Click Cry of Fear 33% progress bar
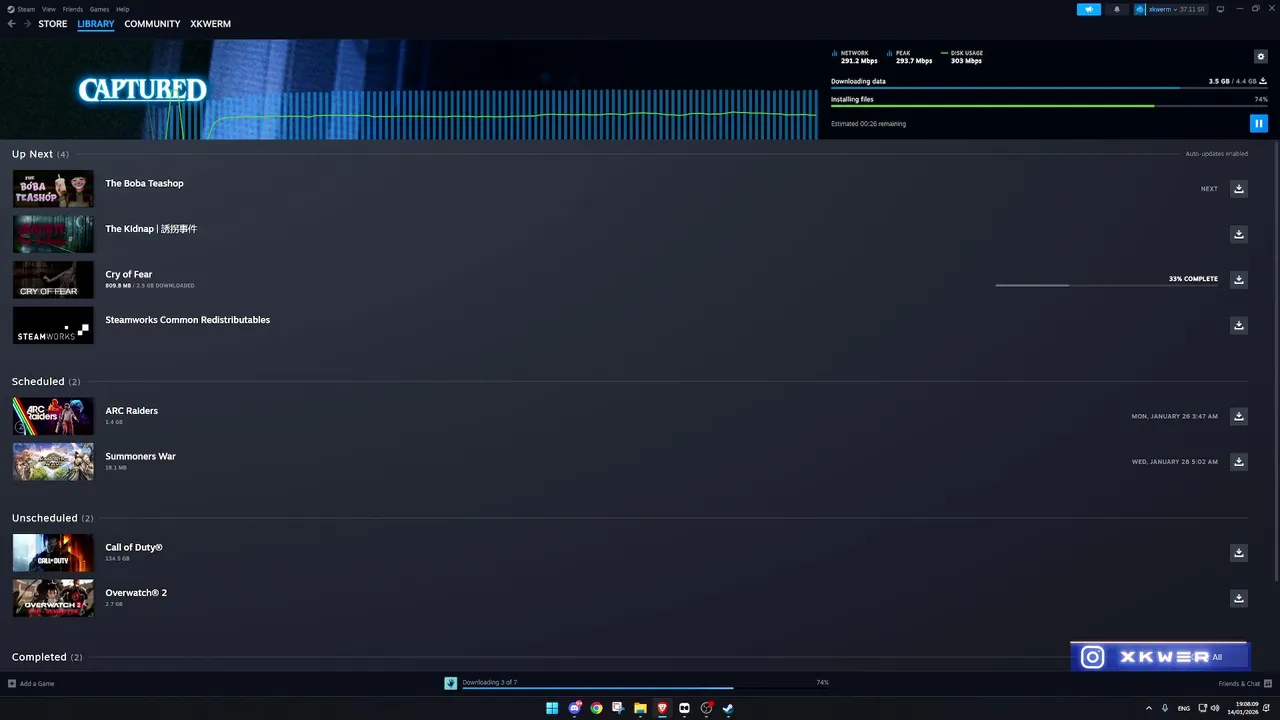Screen dimensions: 1280x720 tap(1107, 285)
